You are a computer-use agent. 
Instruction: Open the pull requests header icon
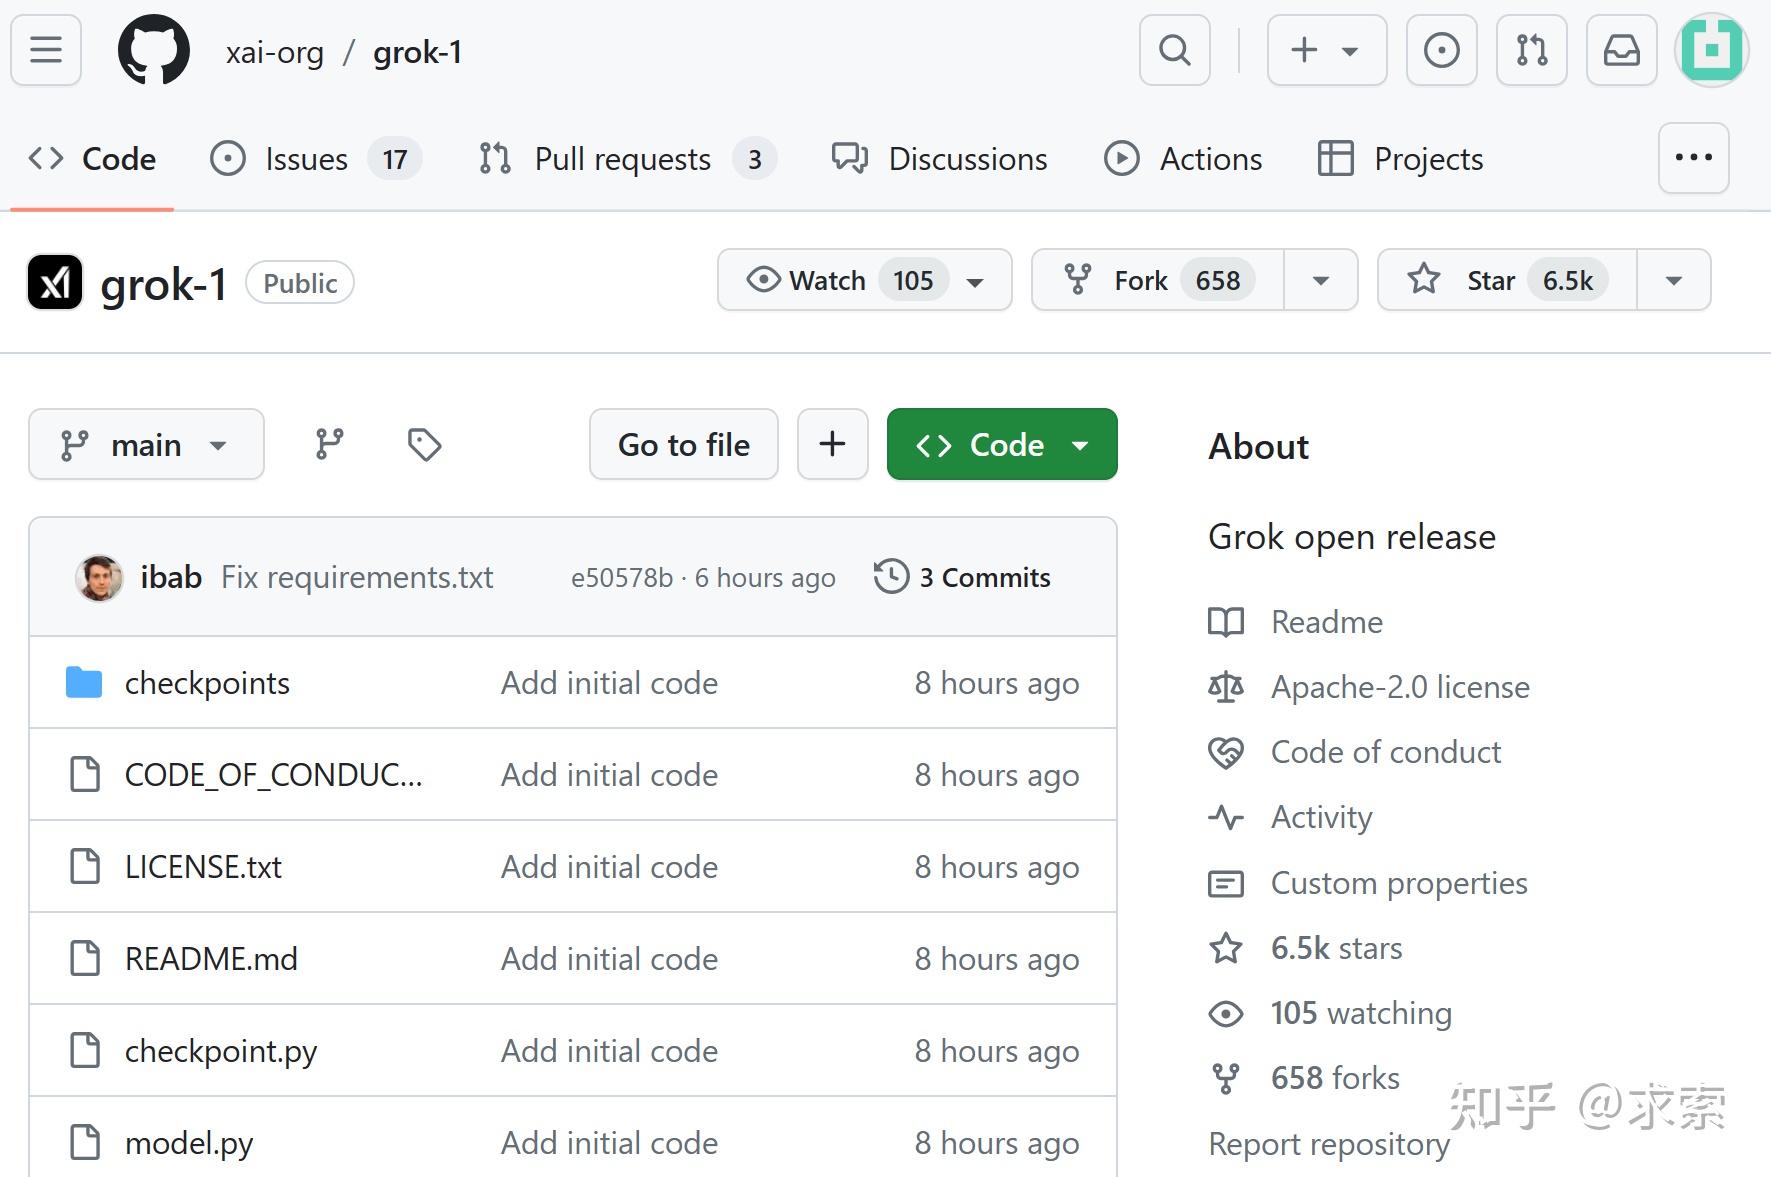tap(1531, 50)
